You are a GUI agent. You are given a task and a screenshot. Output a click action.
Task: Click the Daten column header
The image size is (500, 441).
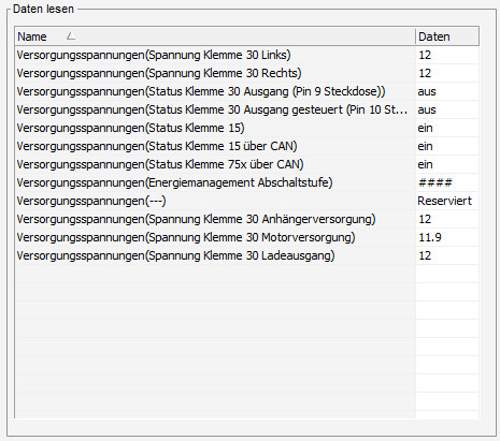447,36
